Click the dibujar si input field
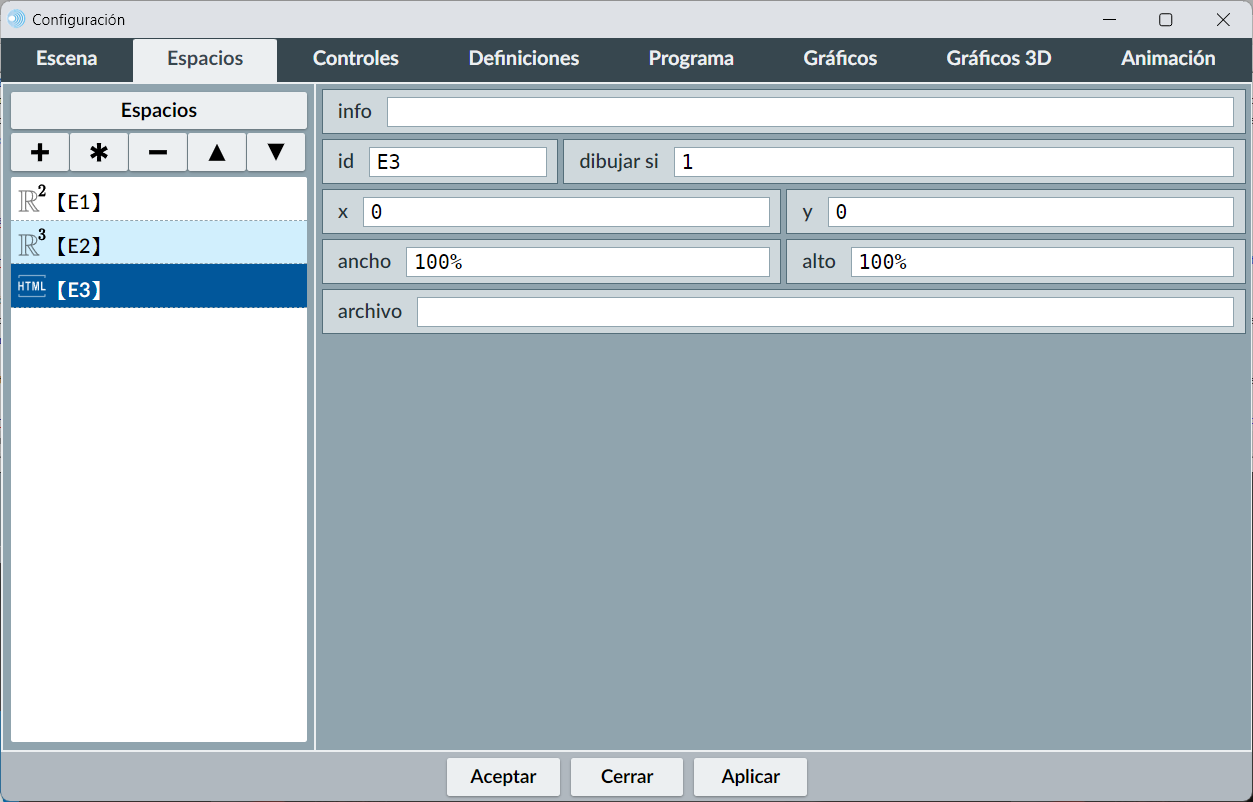Screen dimensions: 1253x802 pos(953,162)
